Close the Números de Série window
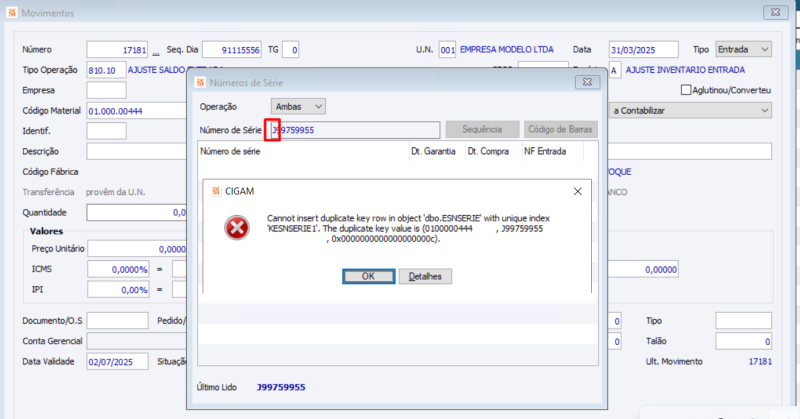Screen dimensions: 800x419 click(x=587, y=82)
